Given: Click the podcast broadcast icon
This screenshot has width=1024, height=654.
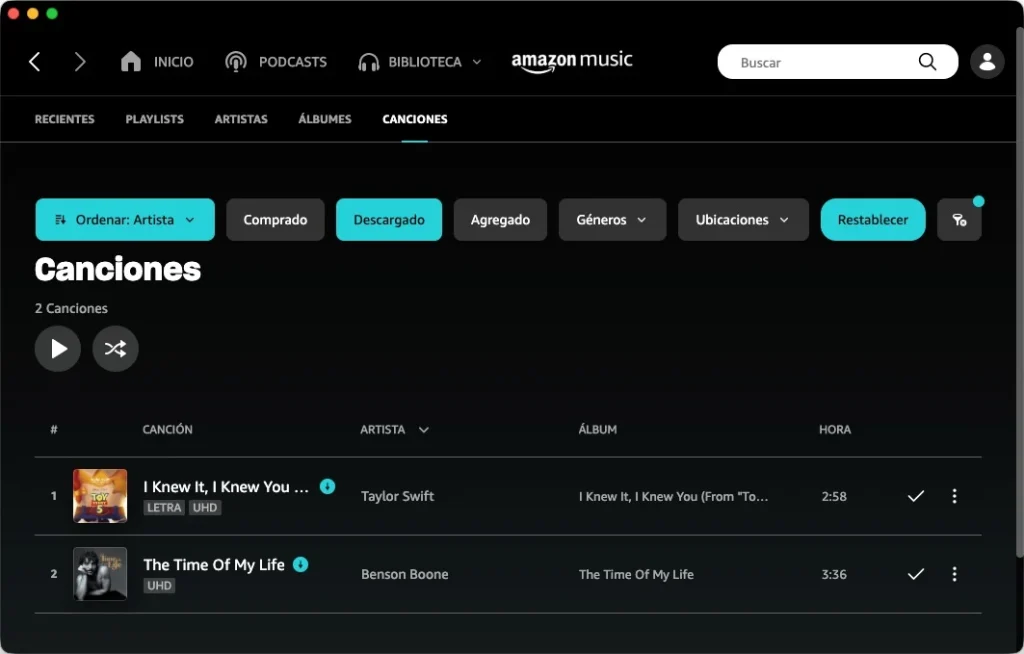Looking at the screenshot, I should (x=236, y=62).
